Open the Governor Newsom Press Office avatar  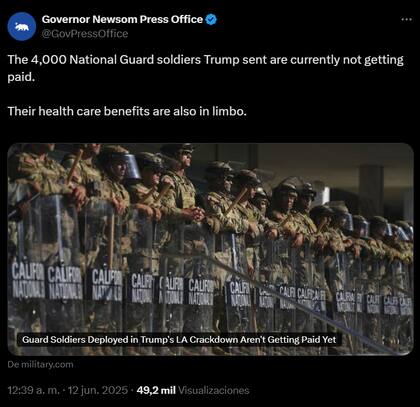[22, 27]
